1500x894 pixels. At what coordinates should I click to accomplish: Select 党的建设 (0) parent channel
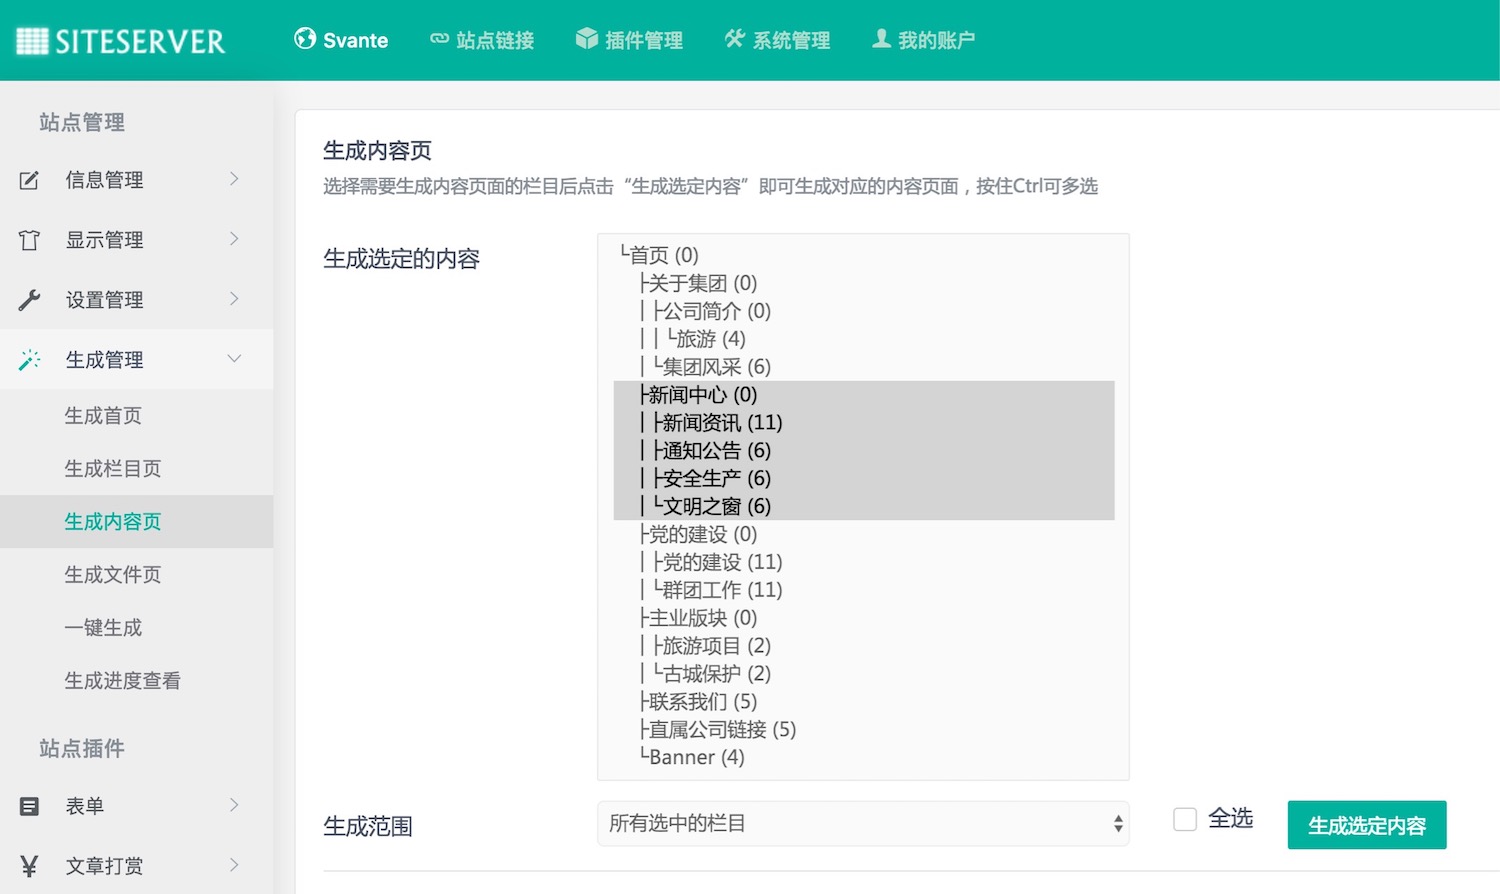(x=864, y=534)
